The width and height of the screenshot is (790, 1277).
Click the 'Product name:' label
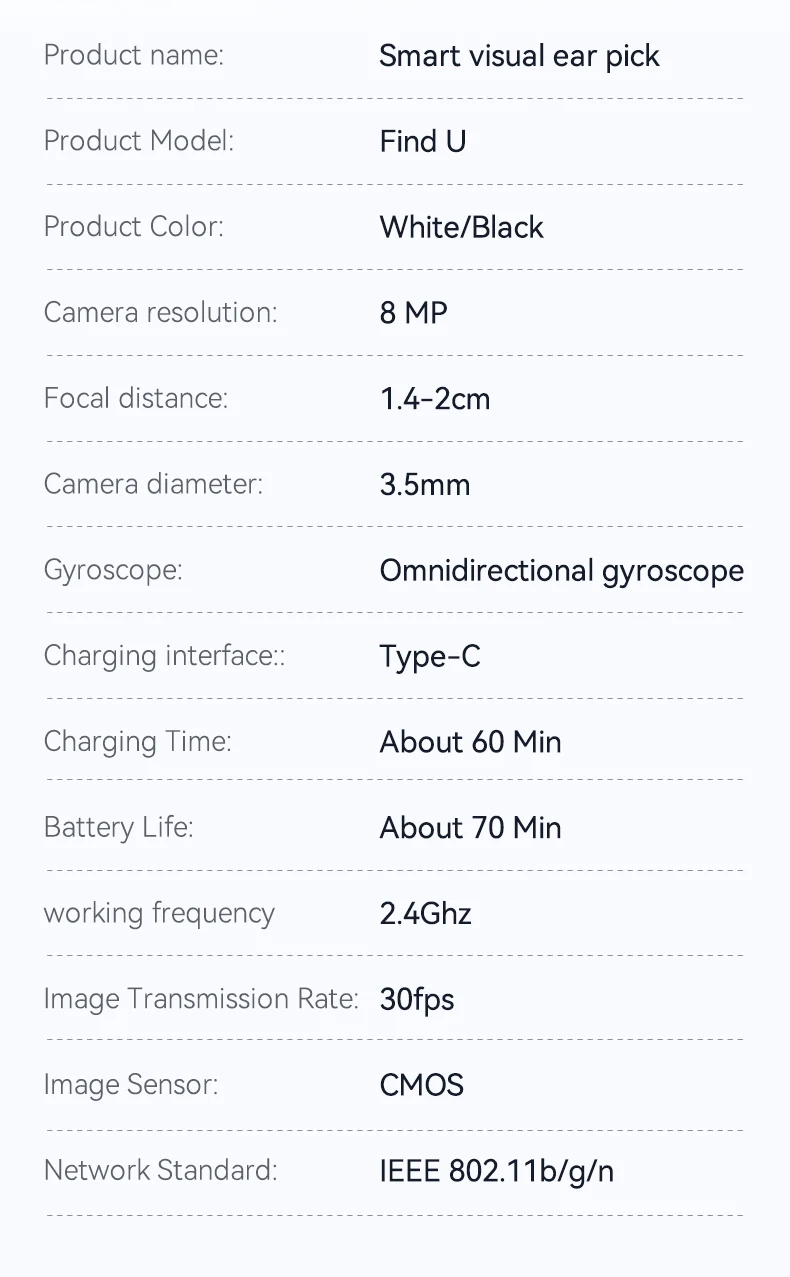(x=134, y=56)
